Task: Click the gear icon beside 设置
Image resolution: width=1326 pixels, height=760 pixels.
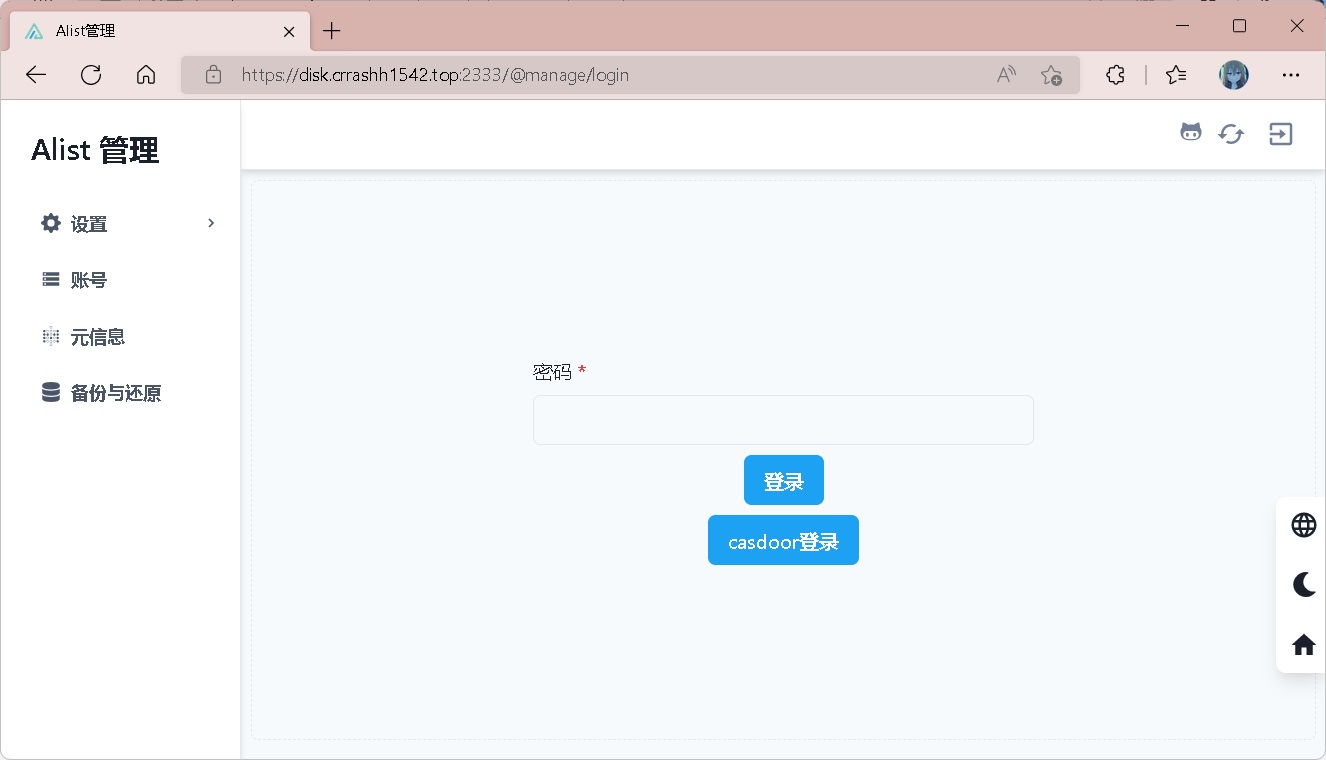Action: 51,223
